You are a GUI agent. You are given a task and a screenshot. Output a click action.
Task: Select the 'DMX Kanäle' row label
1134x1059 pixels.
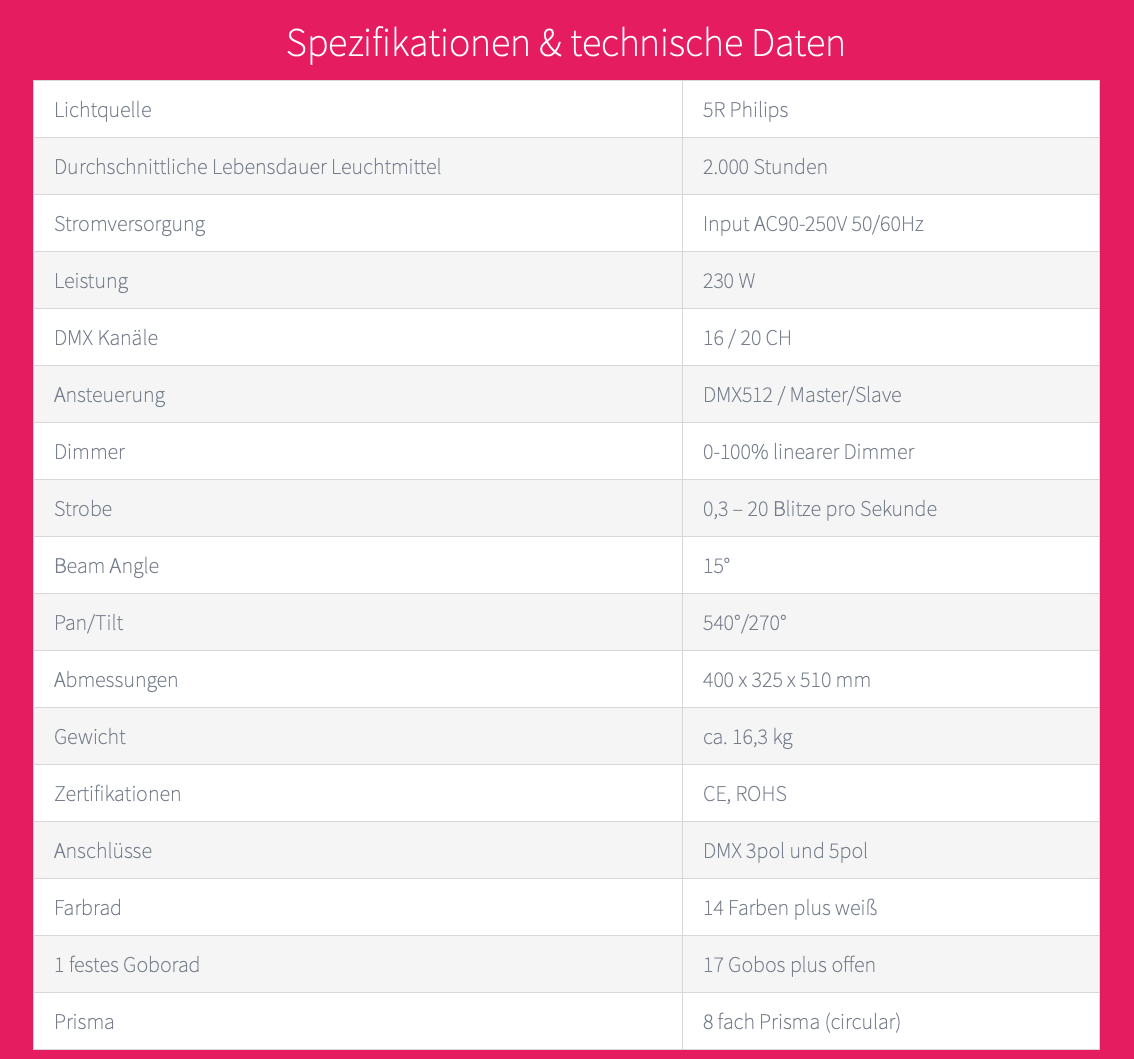click(106, 338)
